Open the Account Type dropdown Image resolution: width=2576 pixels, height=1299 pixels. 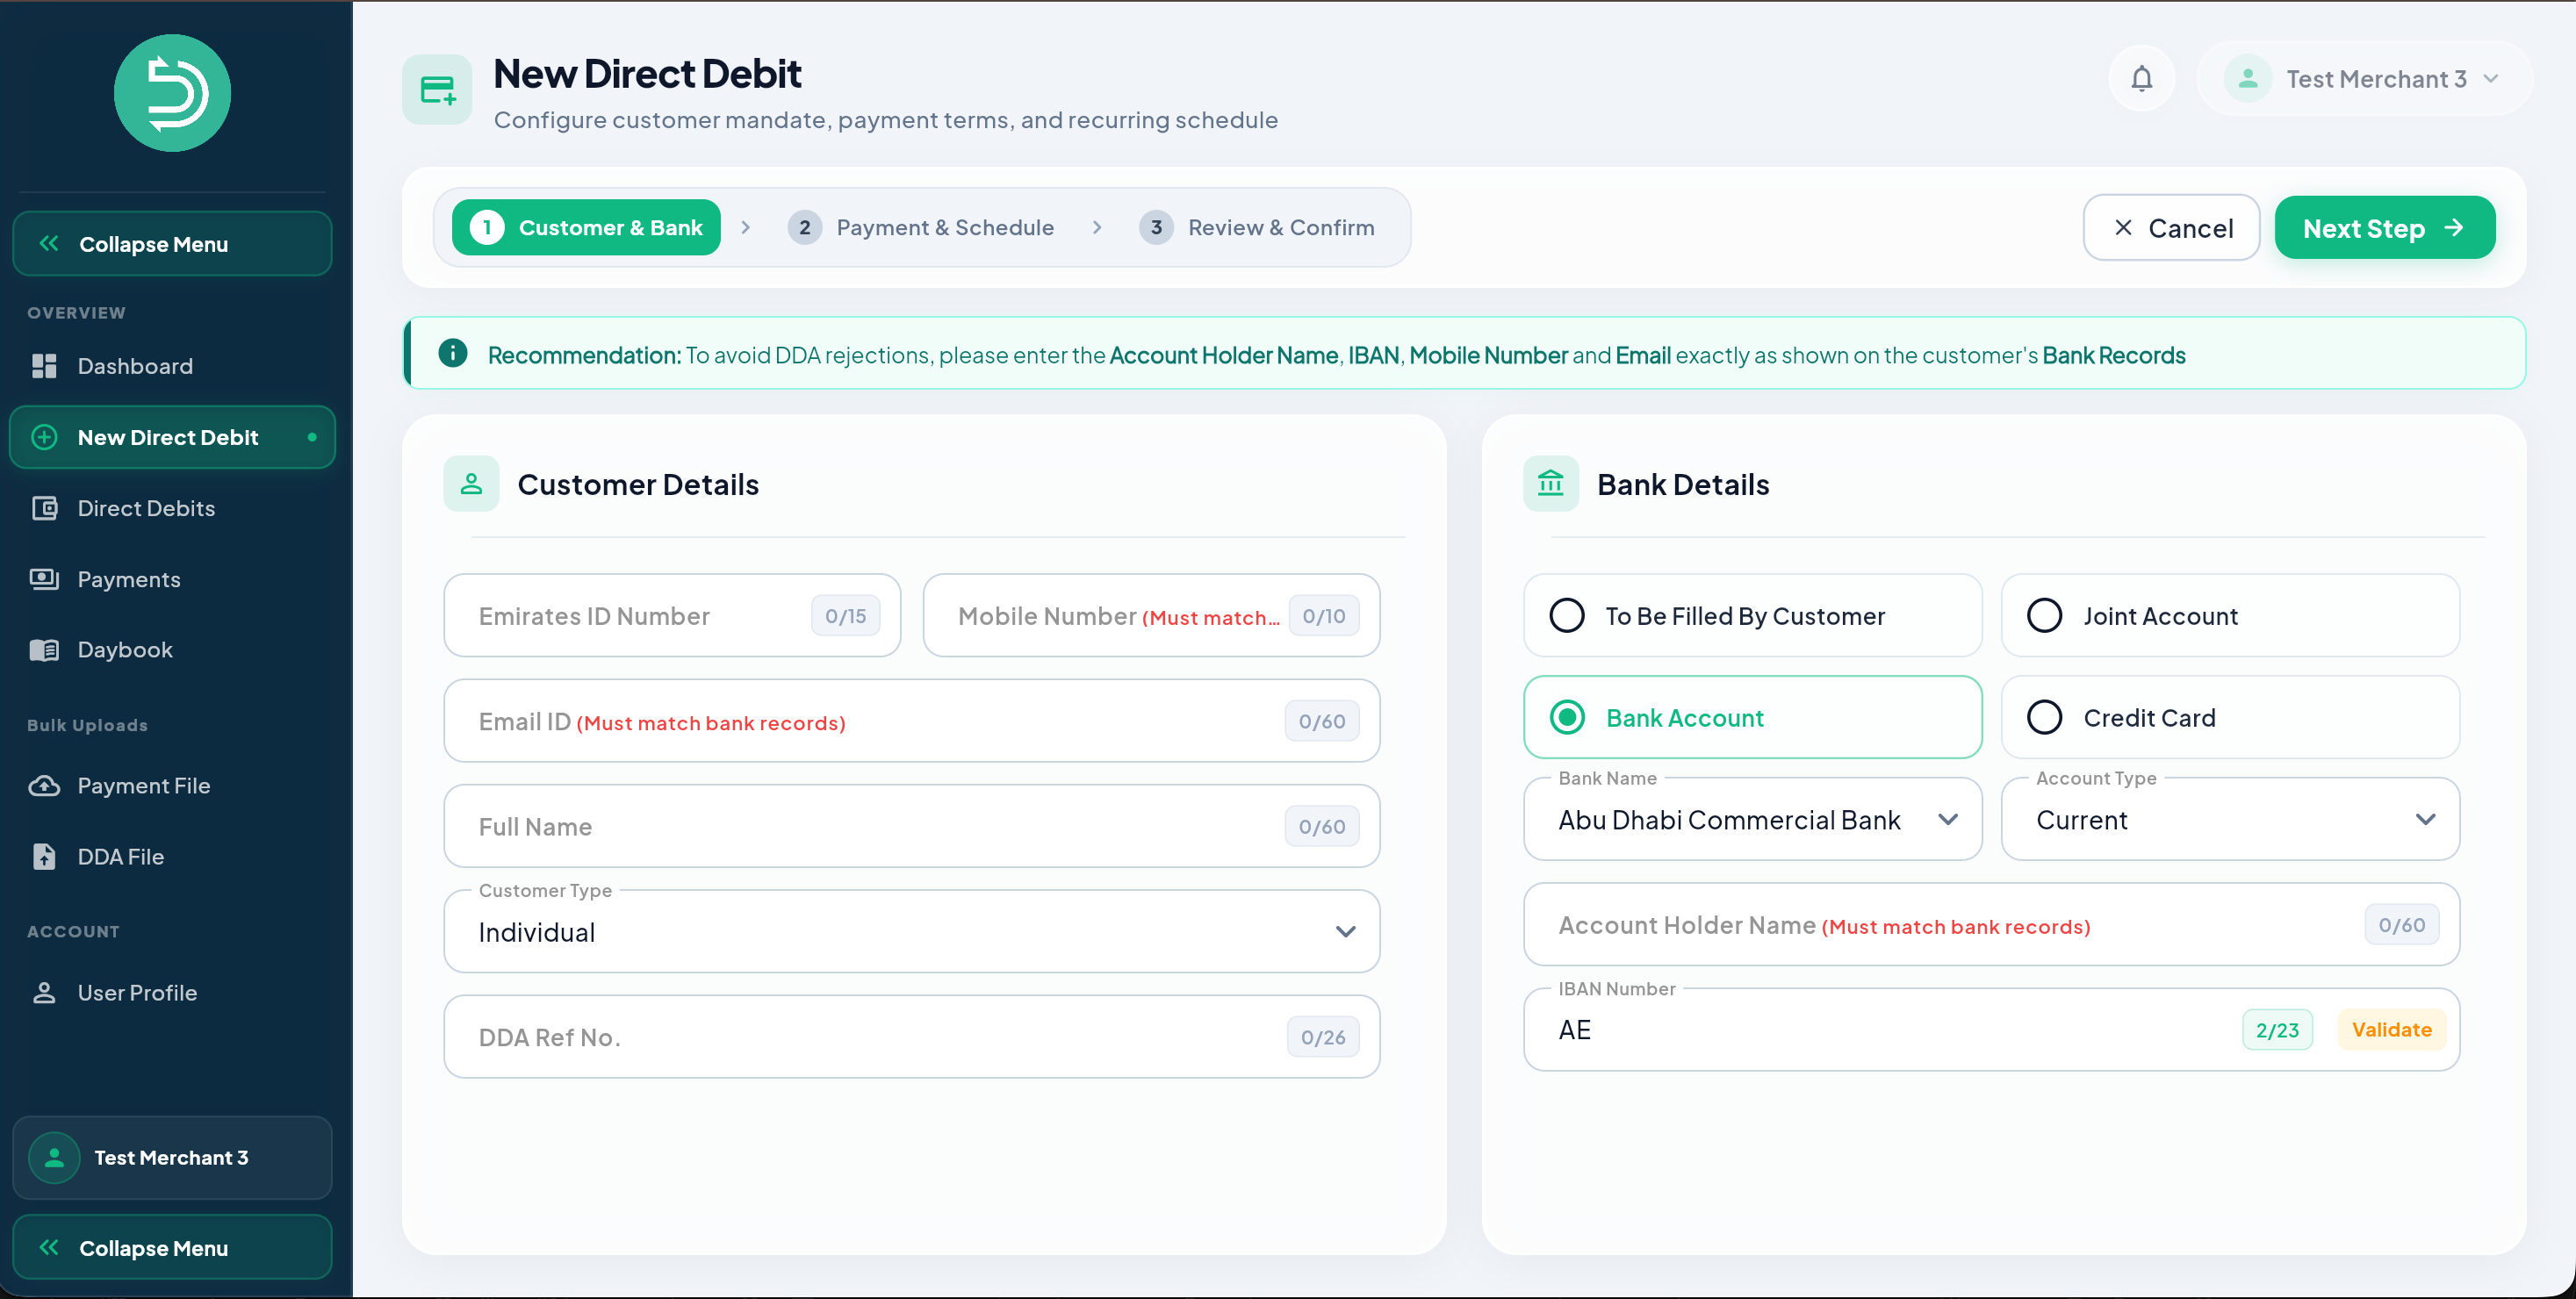pos(2230,820)
